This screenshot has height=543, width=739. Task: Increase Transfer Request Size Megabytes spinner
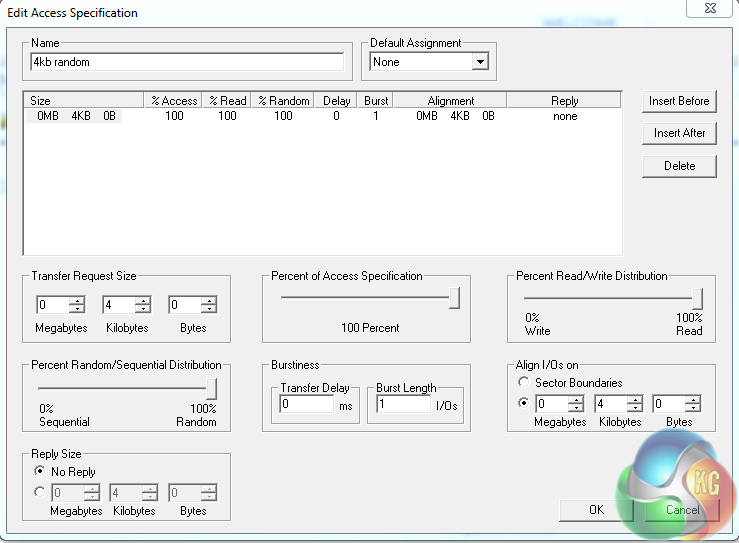(76, 301)
